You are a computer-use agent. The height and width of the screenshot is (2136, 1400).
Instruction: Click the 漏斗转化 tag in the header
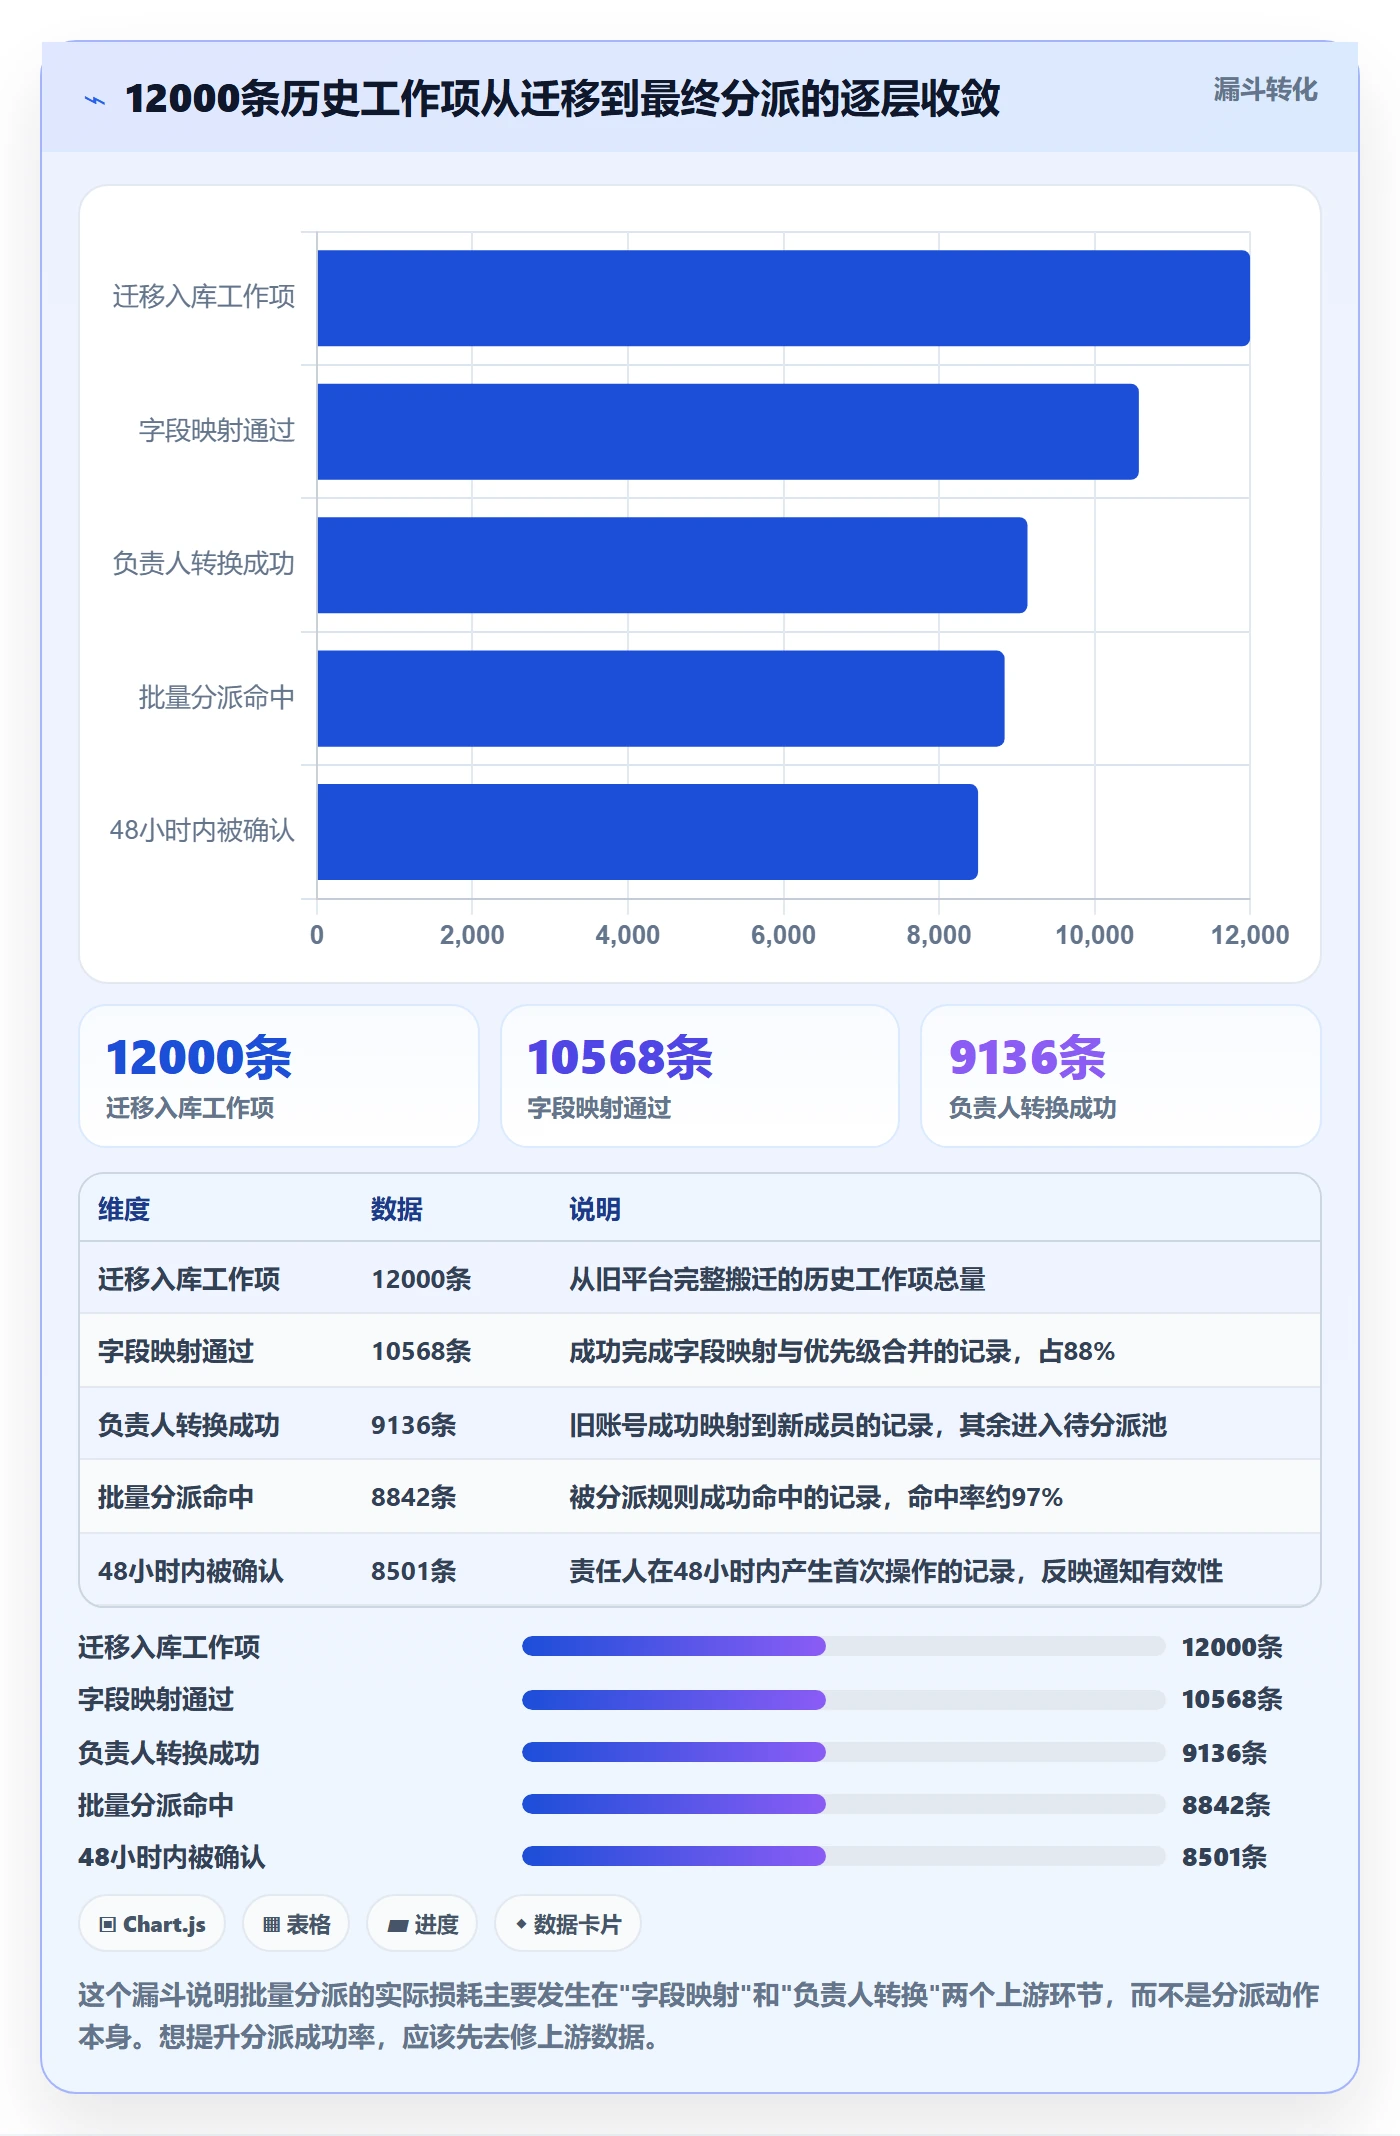click(1265, 90)
